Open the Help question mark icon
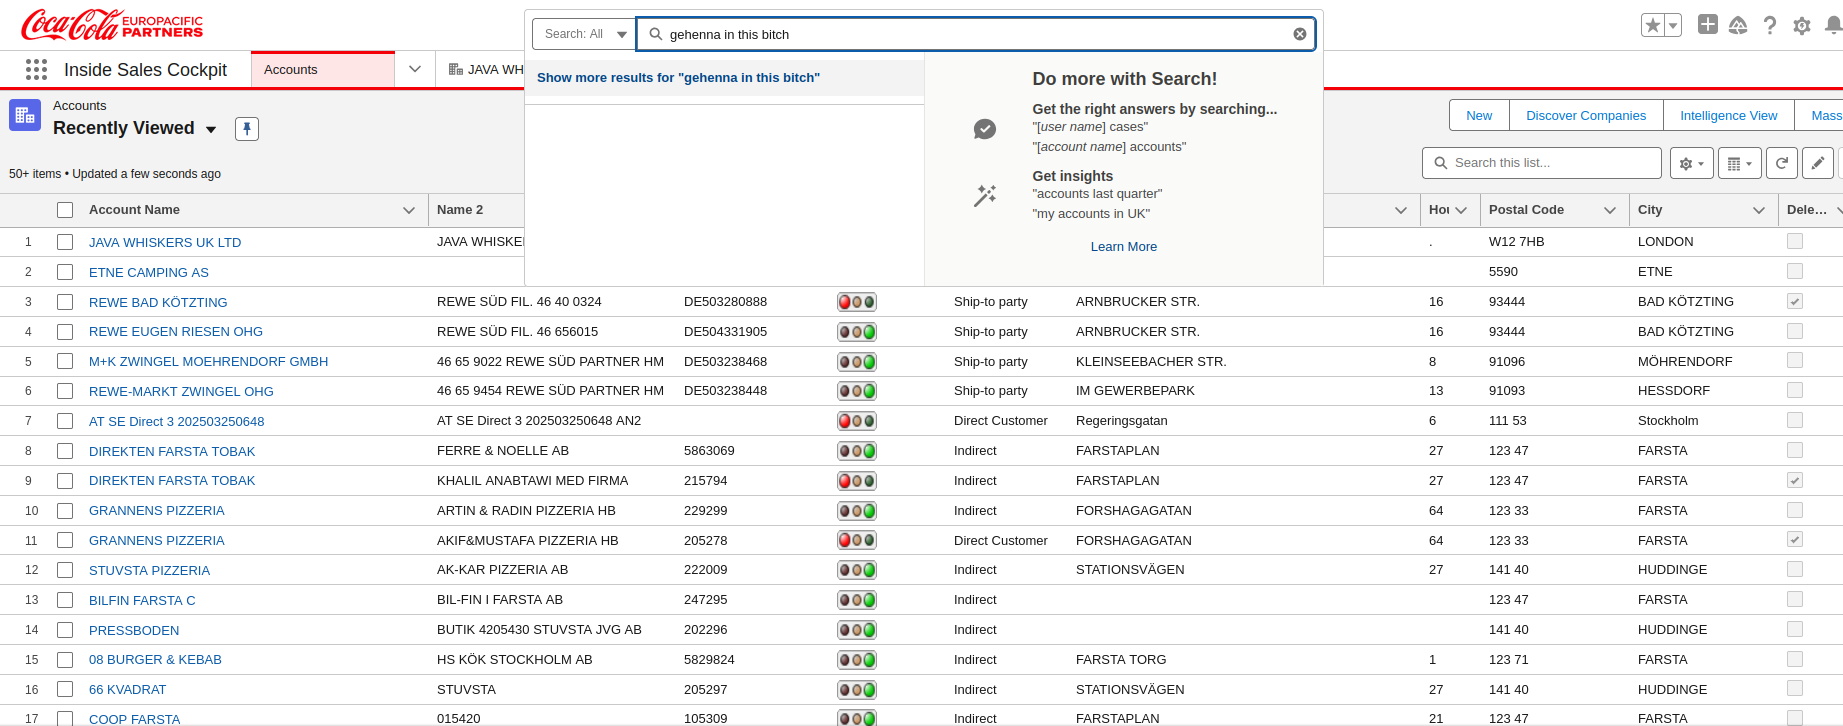 (1770, 25)
